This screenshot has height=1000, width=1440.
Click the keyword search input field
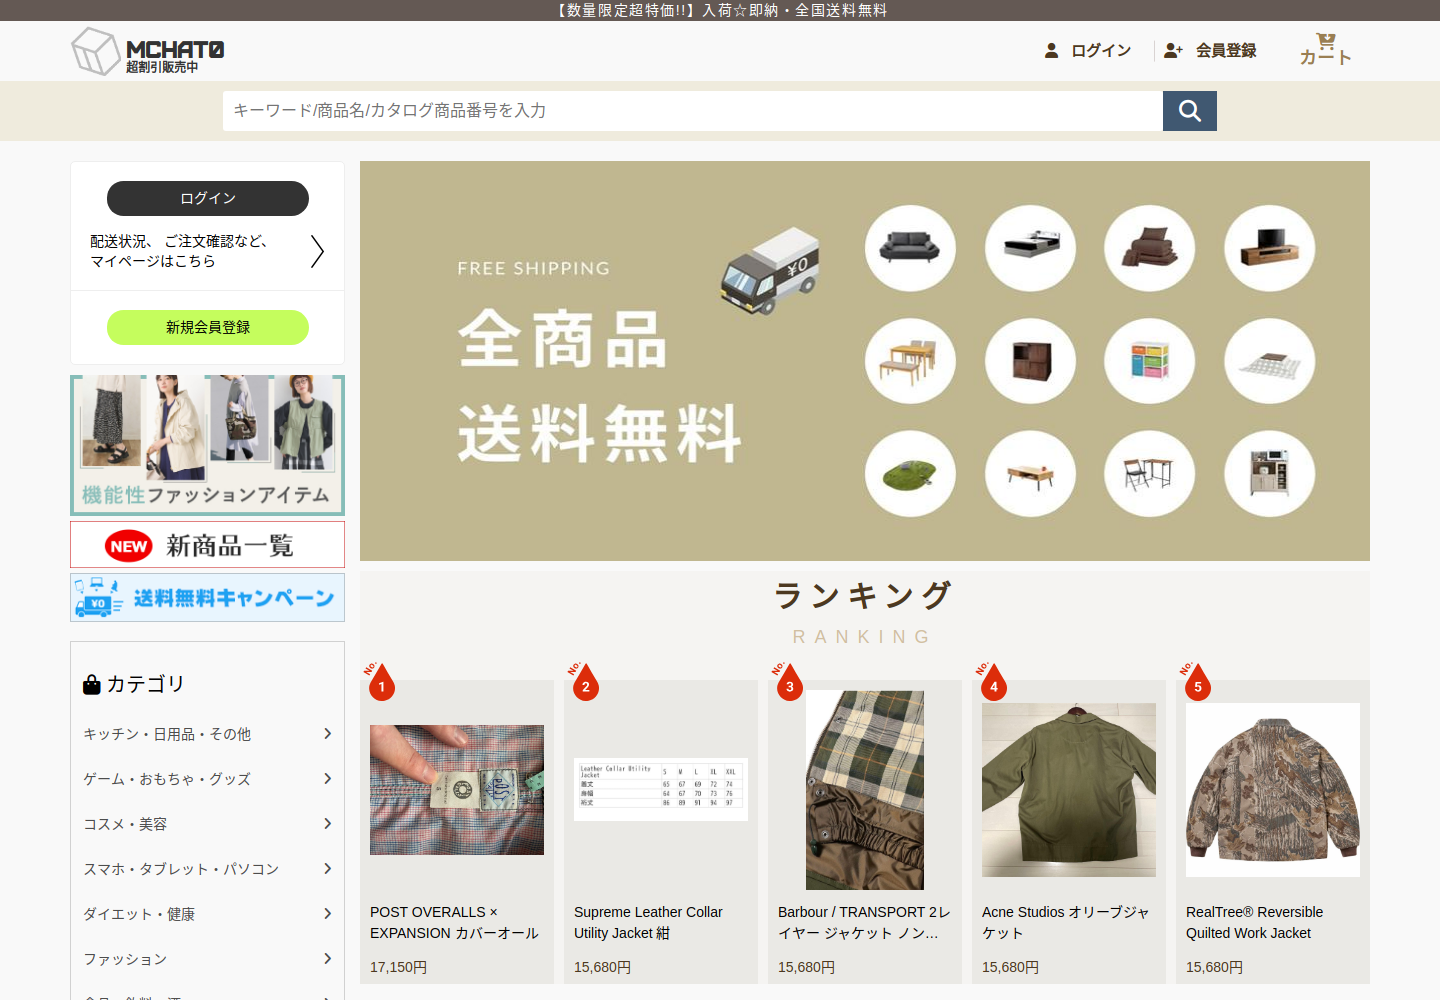click(693, 111)
